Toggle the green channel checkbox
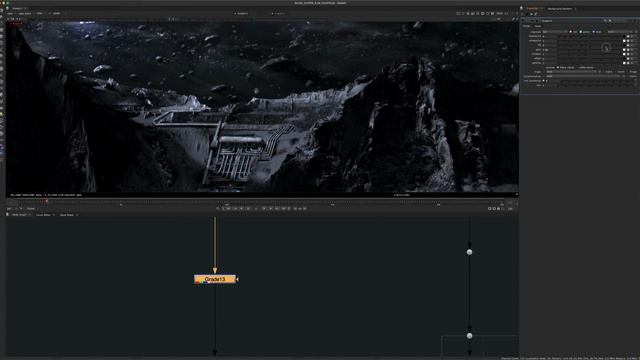The width and height of the screenshot is (640, 360). click(581, 32)
